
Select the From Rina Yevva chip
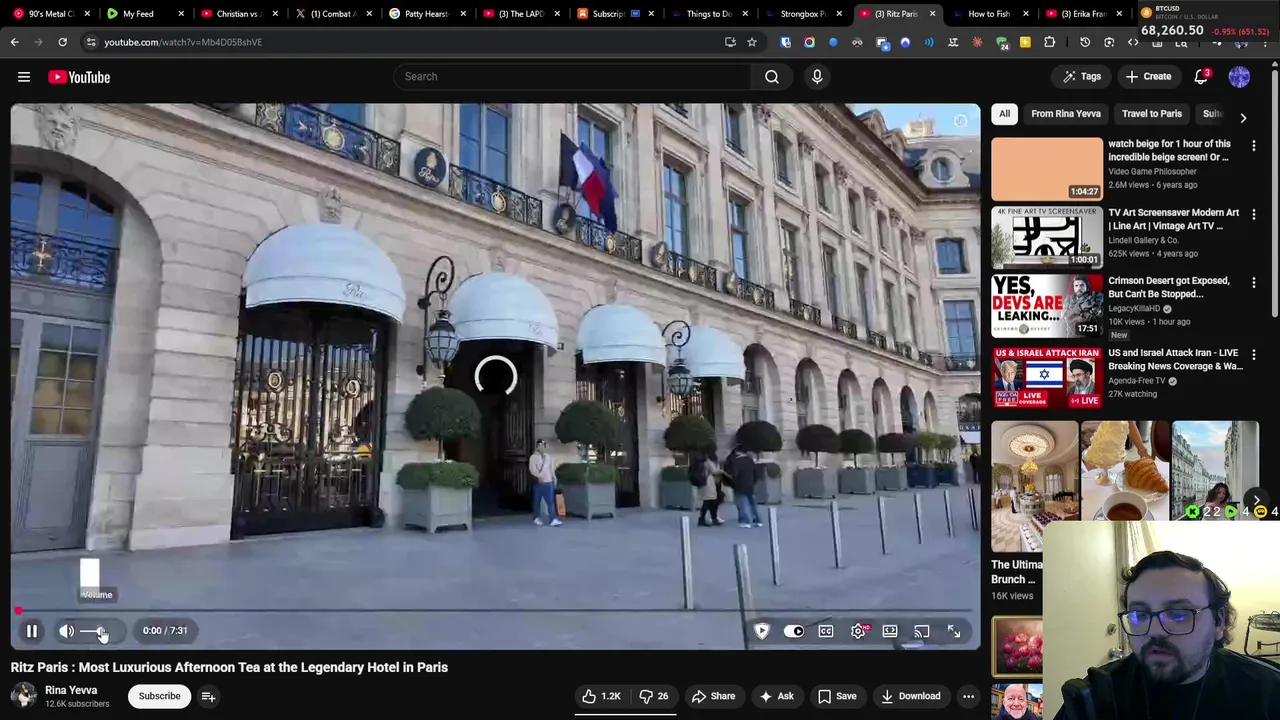coord(1066,114)
